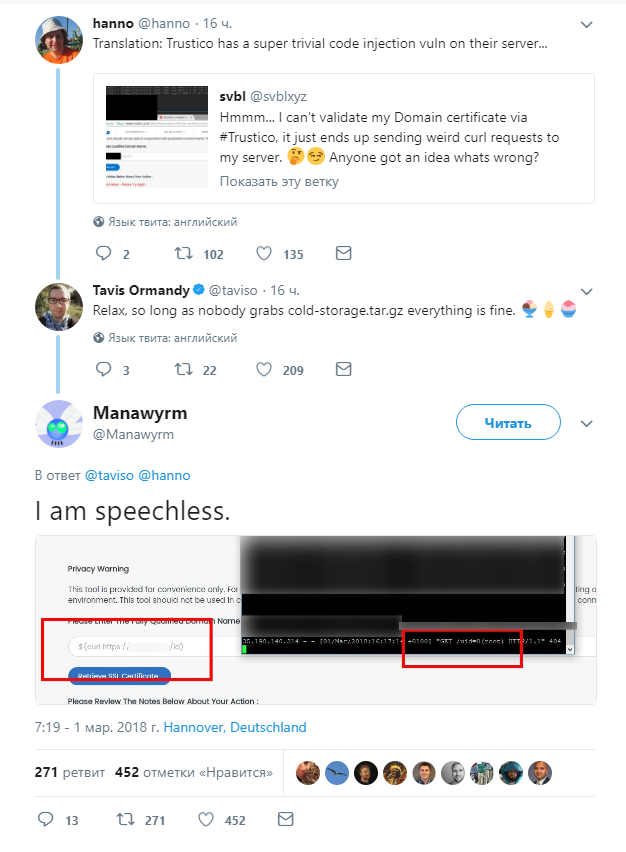This screenshot has height=852, width=626.
Task: Click the Hannover, Deutschland location link
Action: (235, 727)
